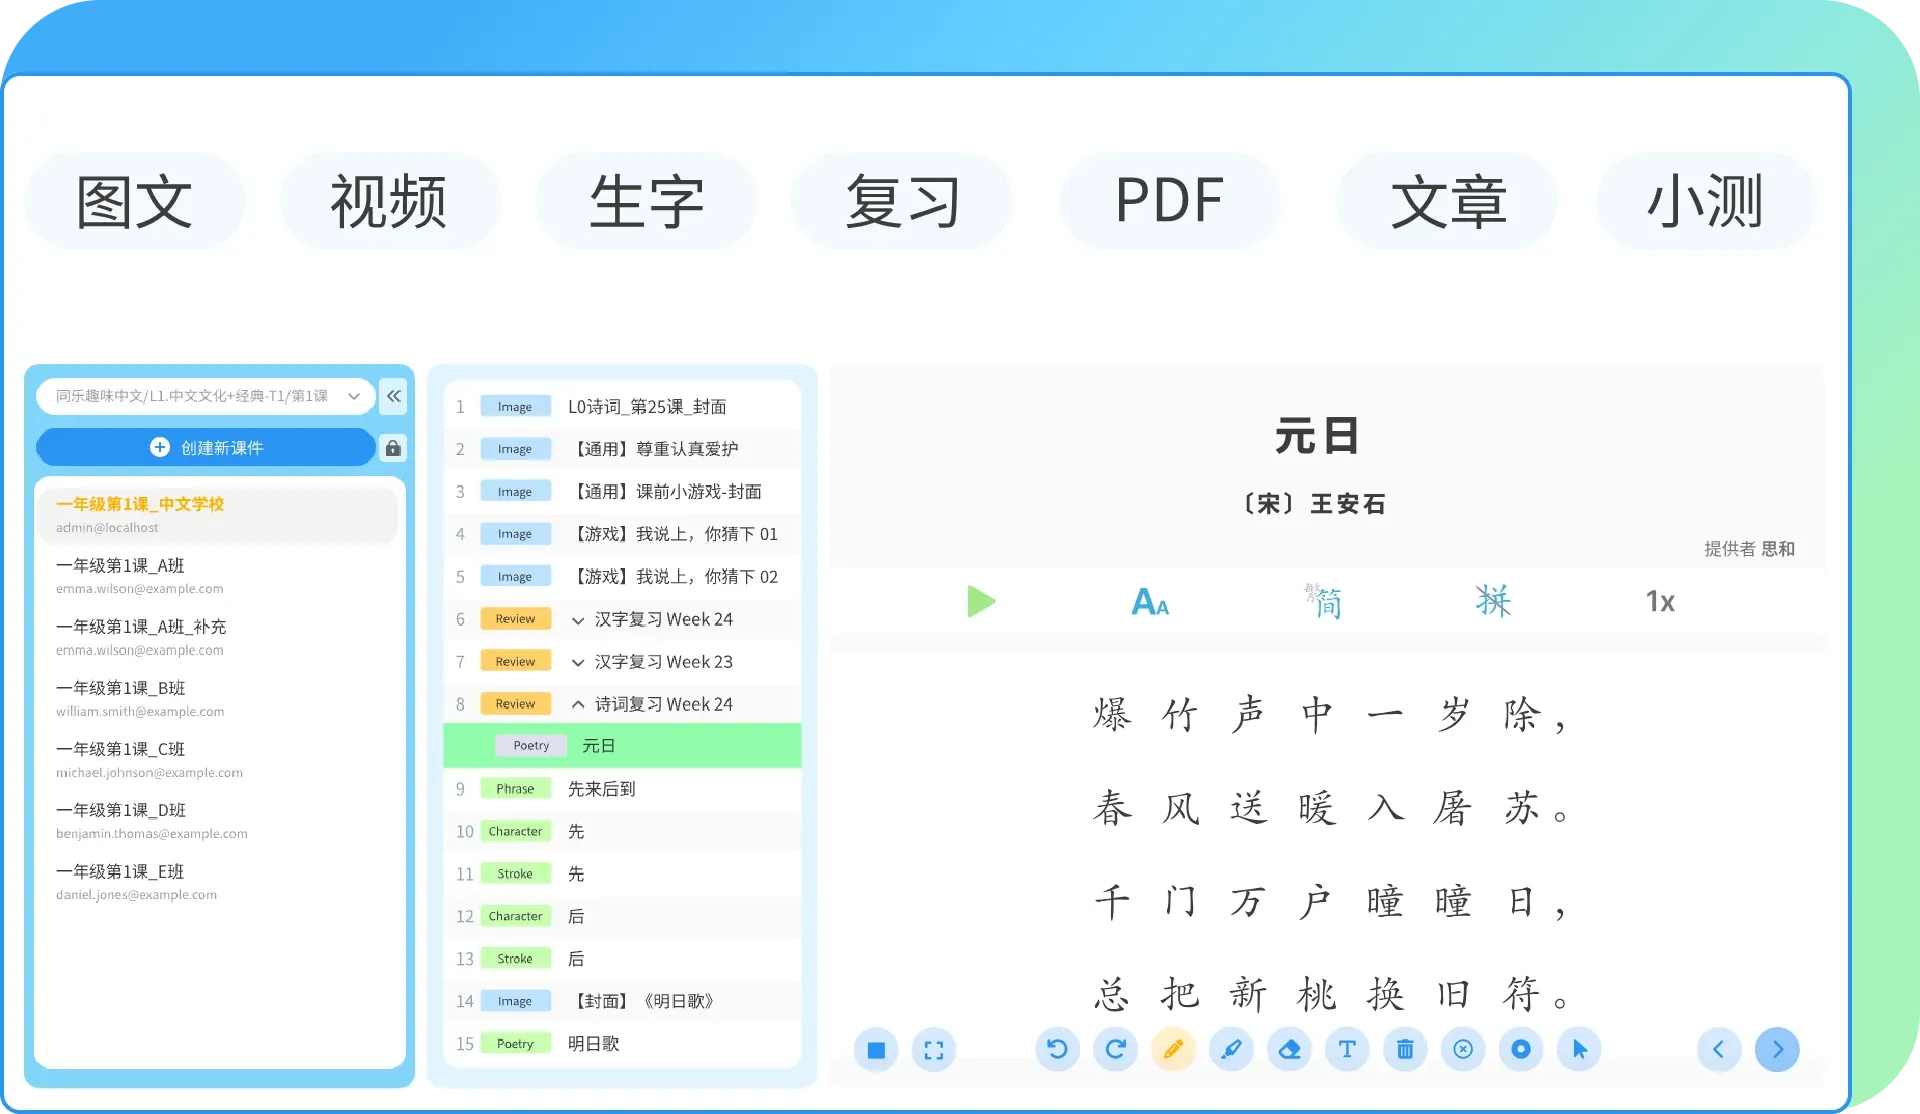The width and height of the screenshot is (1920, 1114).
Task: Play the poem audio with green triangle
Action: [981, 601]
